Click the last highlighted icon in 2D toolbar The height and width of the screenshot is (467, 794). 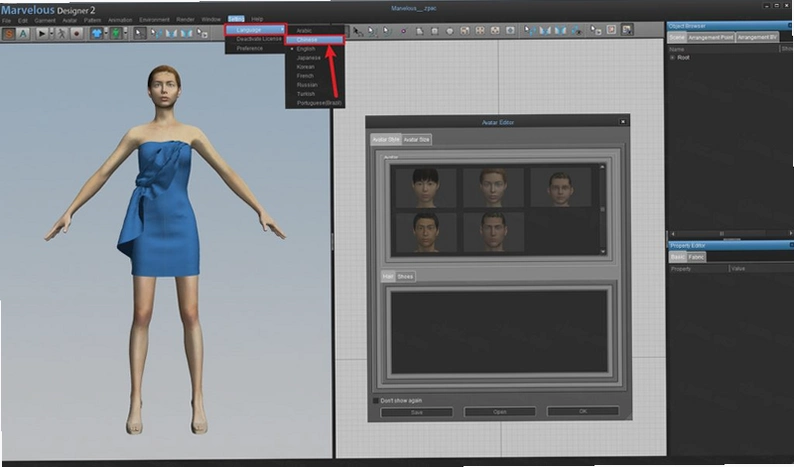click(x=627, y=30)
